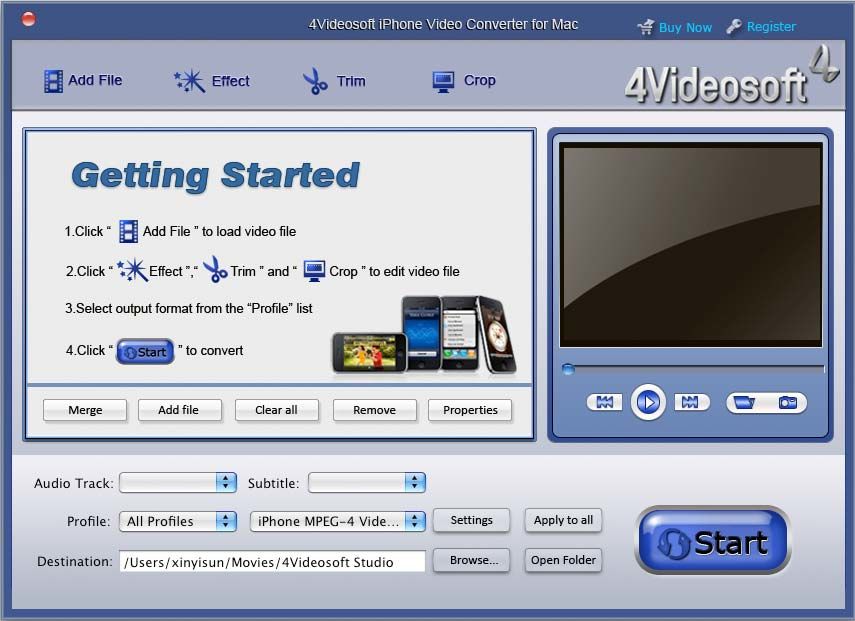Click the "Profile:" label
Image resolution: width=855 pixels, height=621 pixels.
tap(88, 521)
